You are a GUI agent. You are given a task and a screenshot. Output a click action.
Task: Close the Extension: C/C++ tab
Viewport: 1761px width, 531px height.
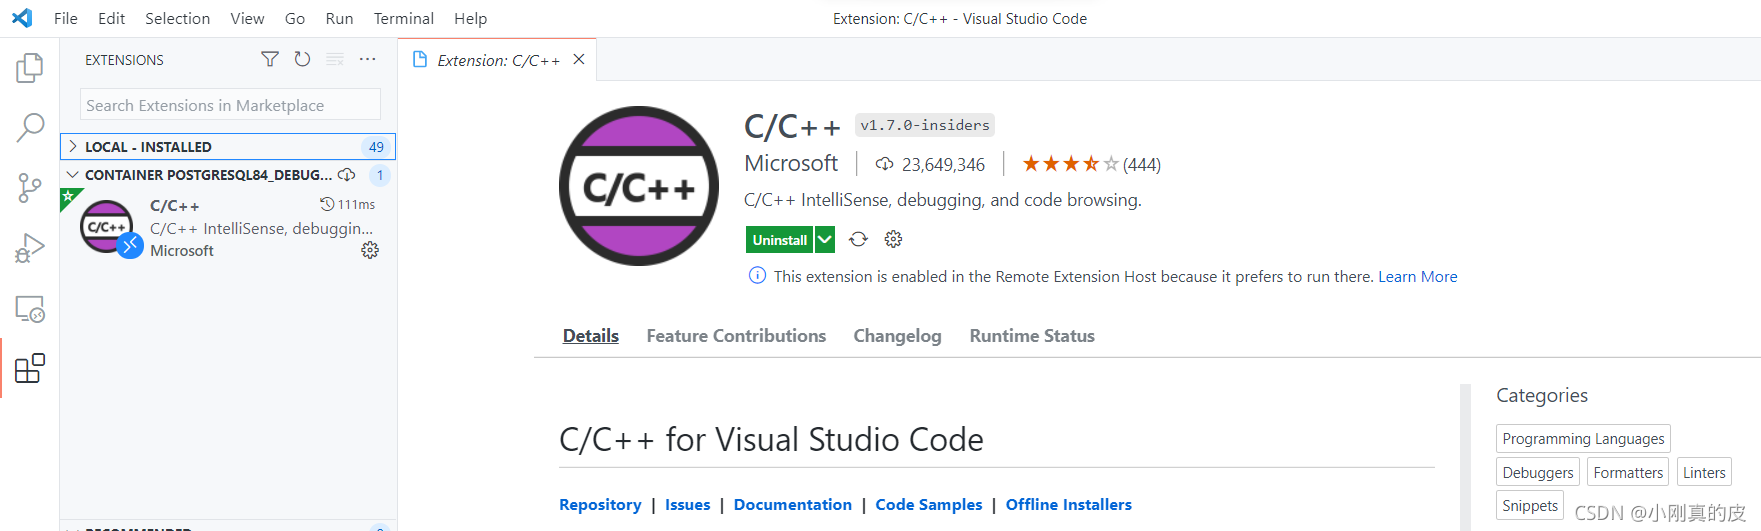click(x=579, y=60)
